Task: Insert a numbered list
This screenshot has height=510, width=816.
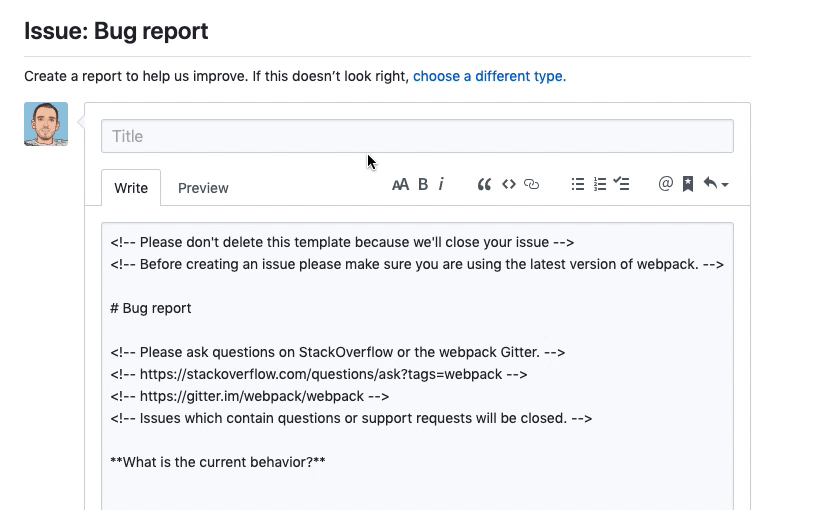Action: point(600,184)
